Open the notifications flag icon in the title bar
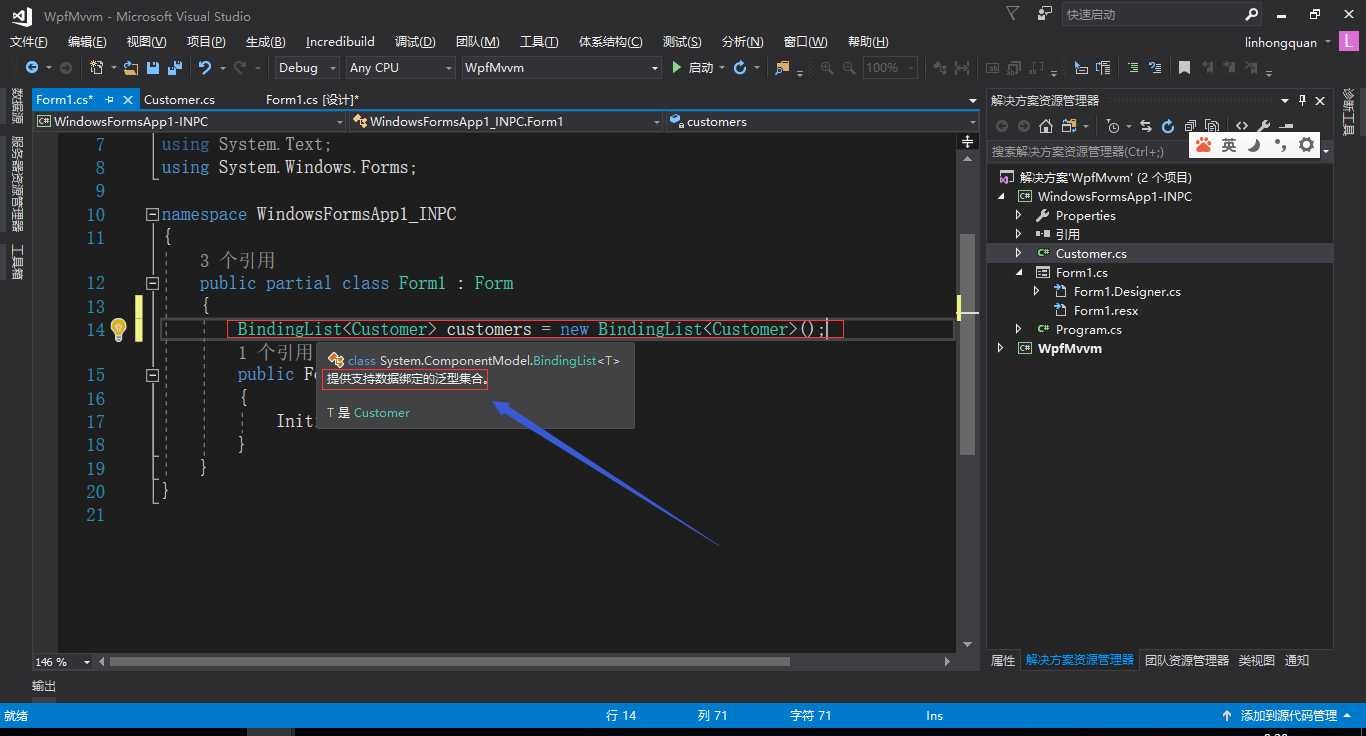 [x=1013, y=14]
